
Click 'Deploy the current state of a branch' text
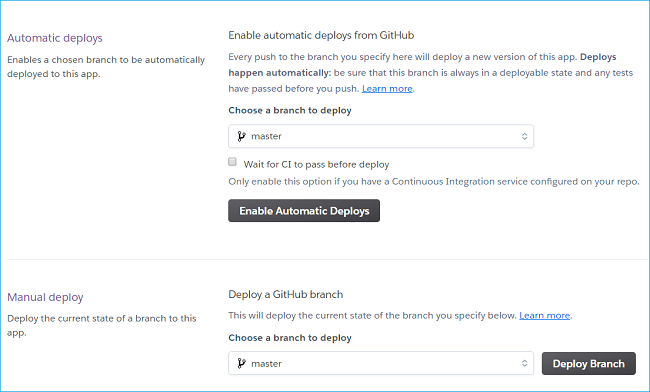coord(102,325)
